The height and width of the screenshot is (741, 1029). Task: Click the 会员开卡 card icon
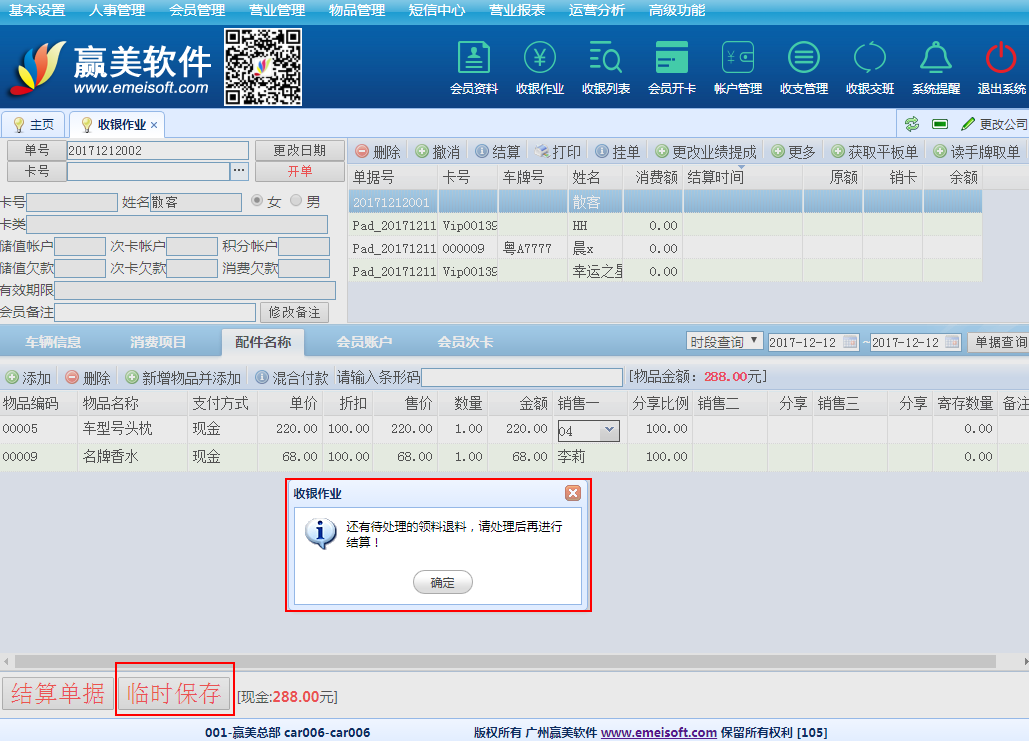672,58
